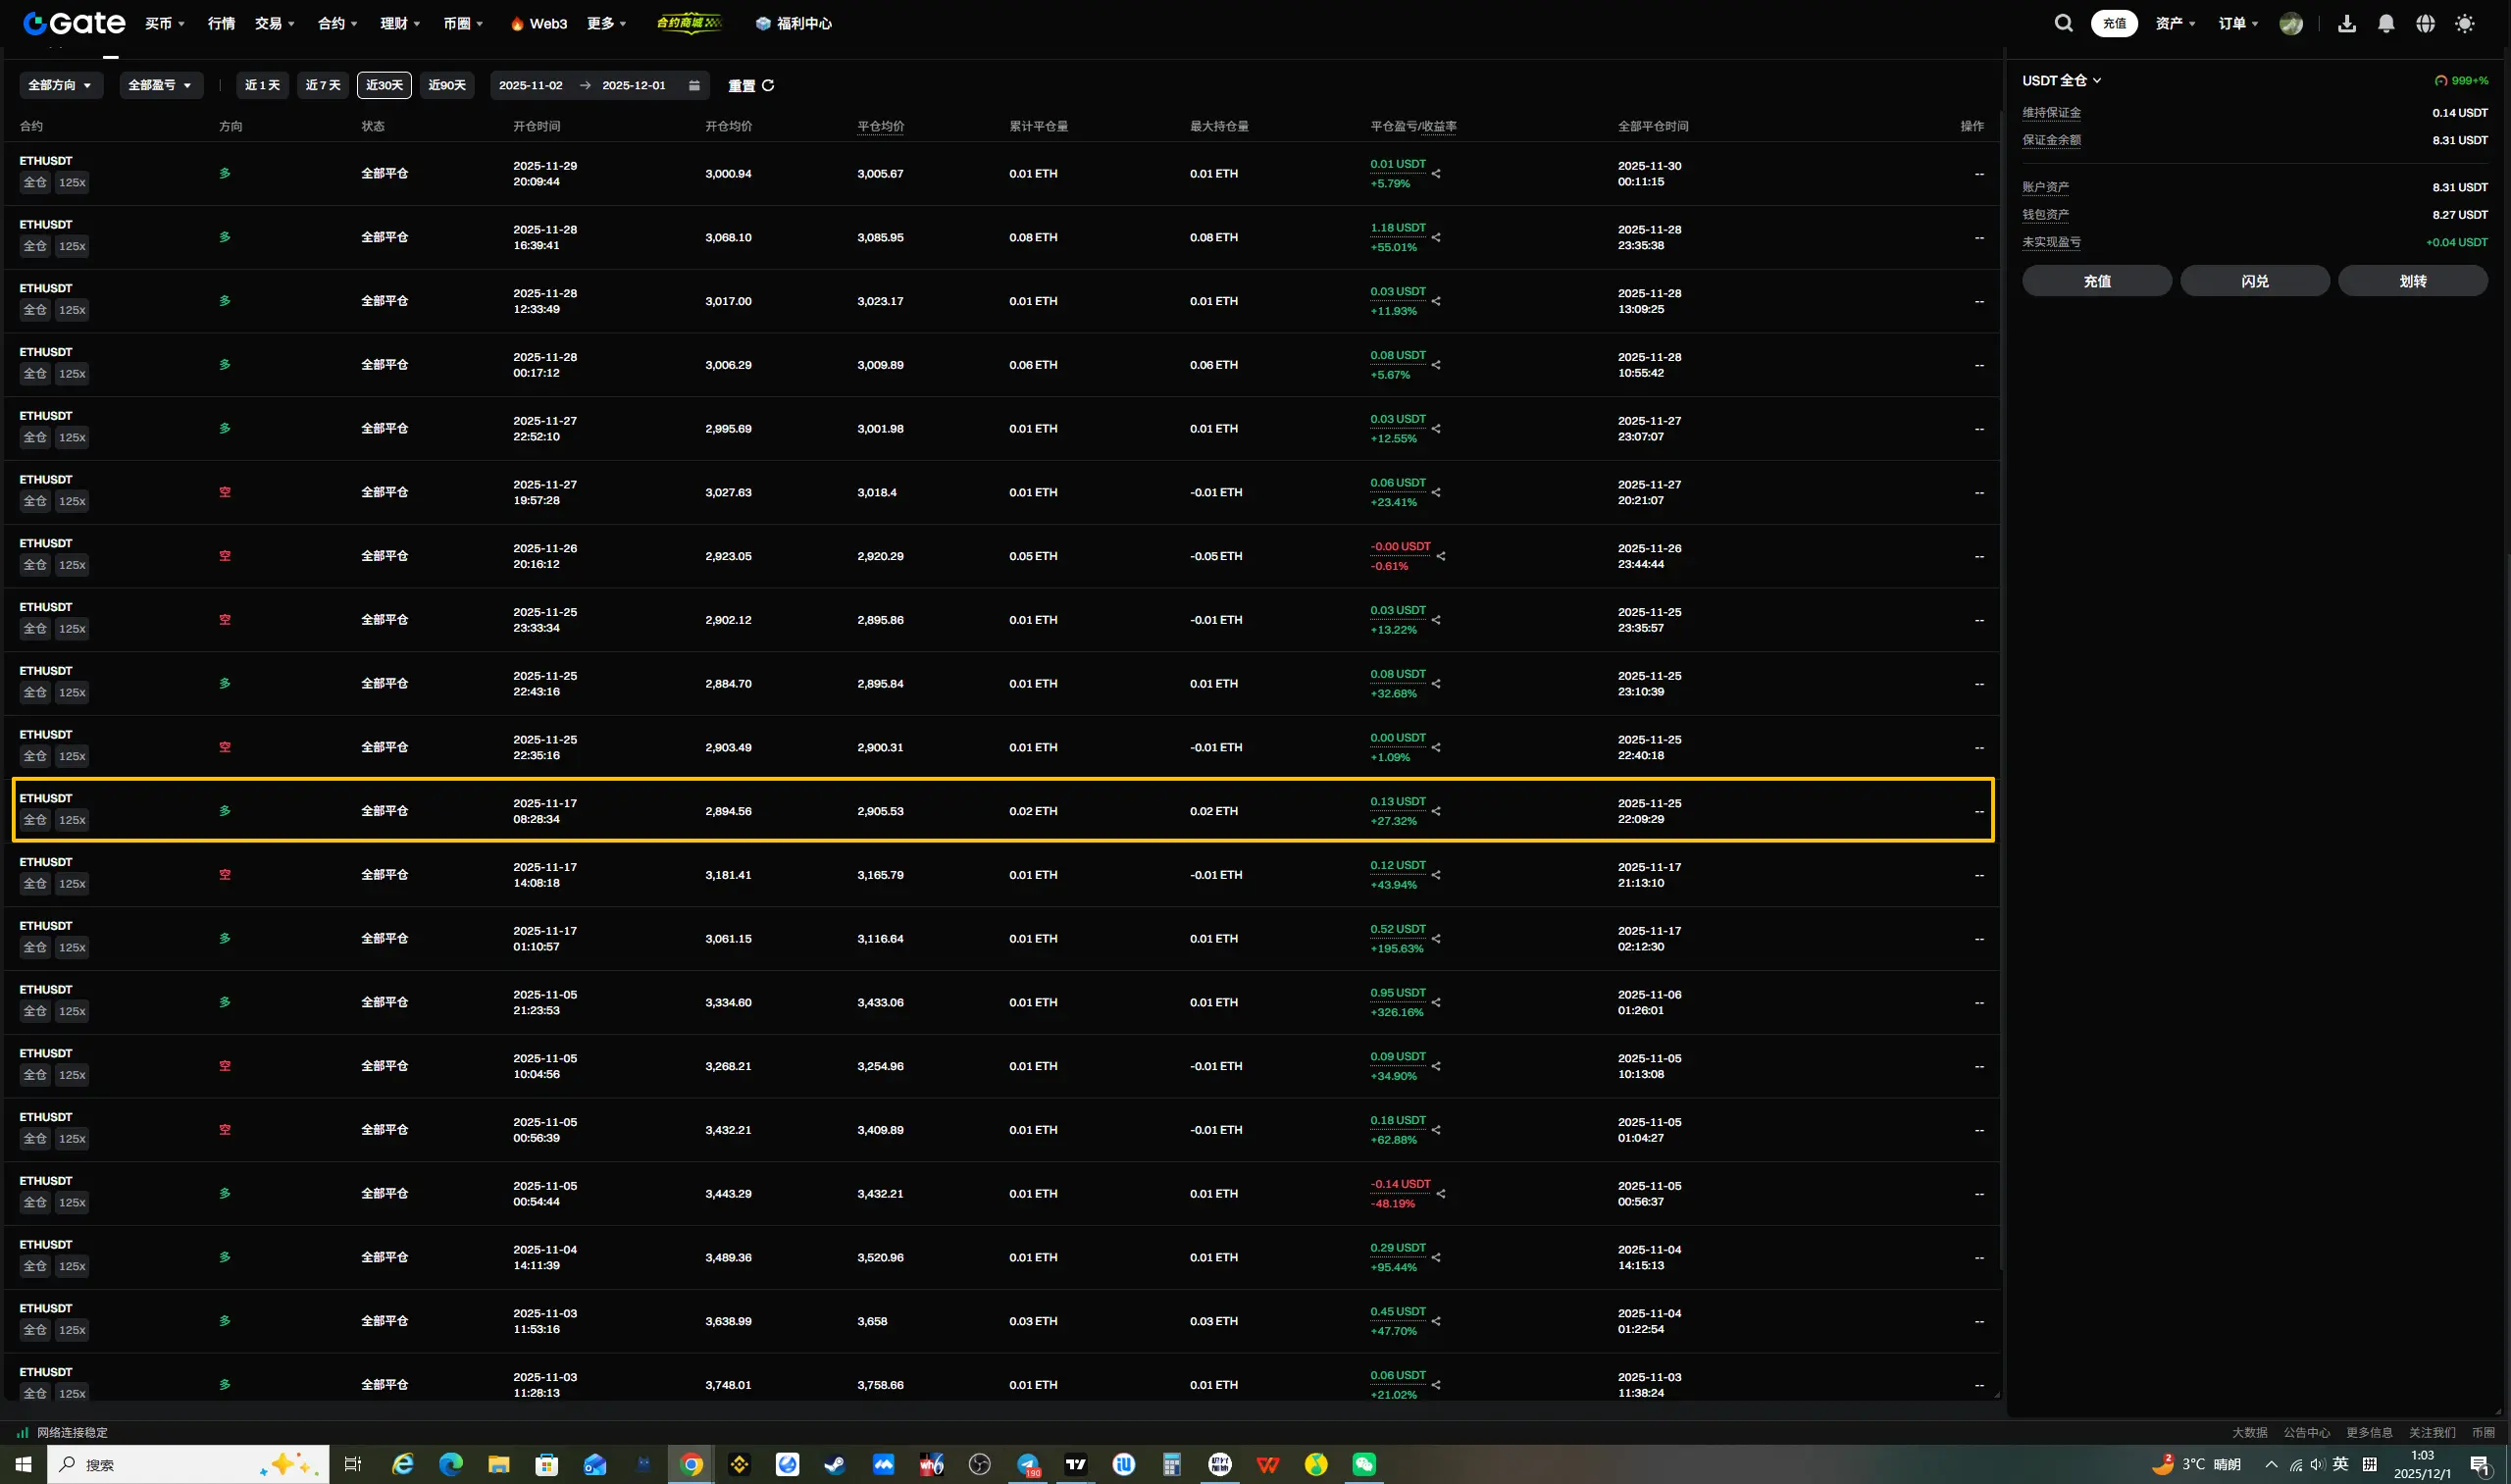This screenshot has width=2511, height=1484.
Task: Expand the USDT 全仓 margin mode selector
Action: coord(2061,81)
